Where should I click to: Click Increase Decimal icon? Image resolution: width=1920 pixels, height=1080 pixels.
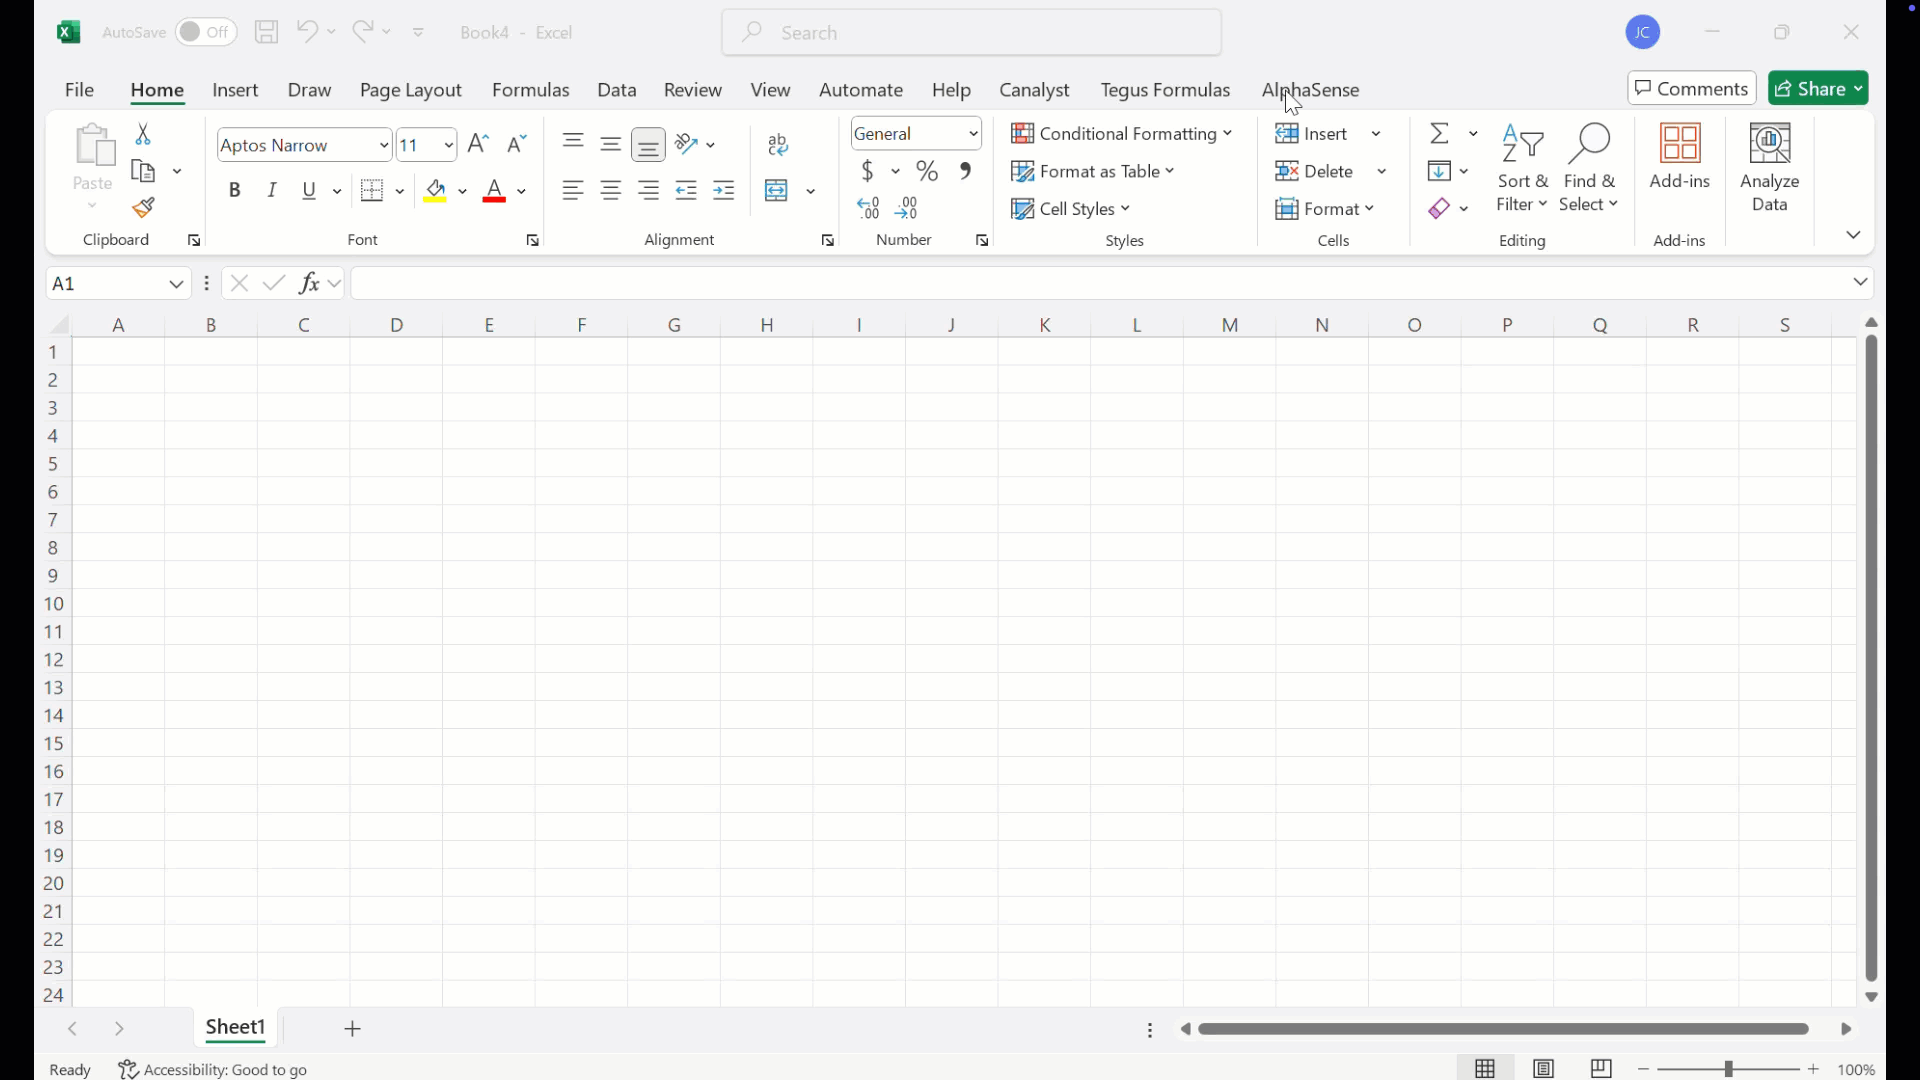[869, 208]
